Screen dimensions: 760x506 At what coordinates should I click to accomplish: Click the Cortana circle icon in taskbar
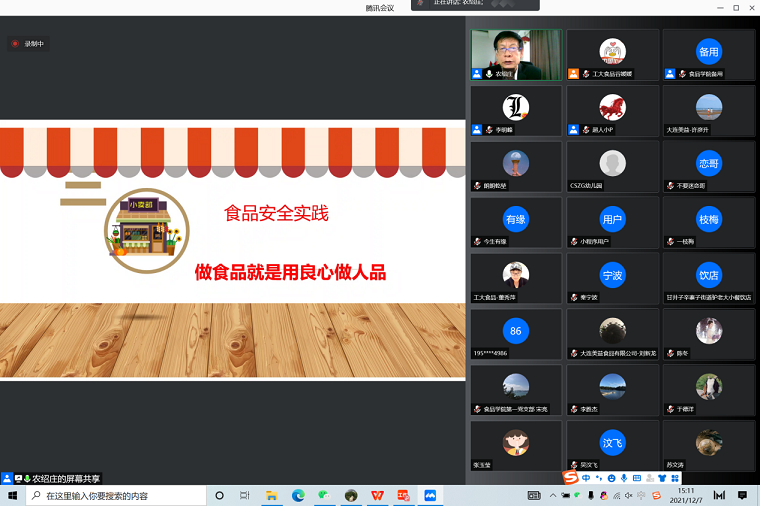coord(219,495)
